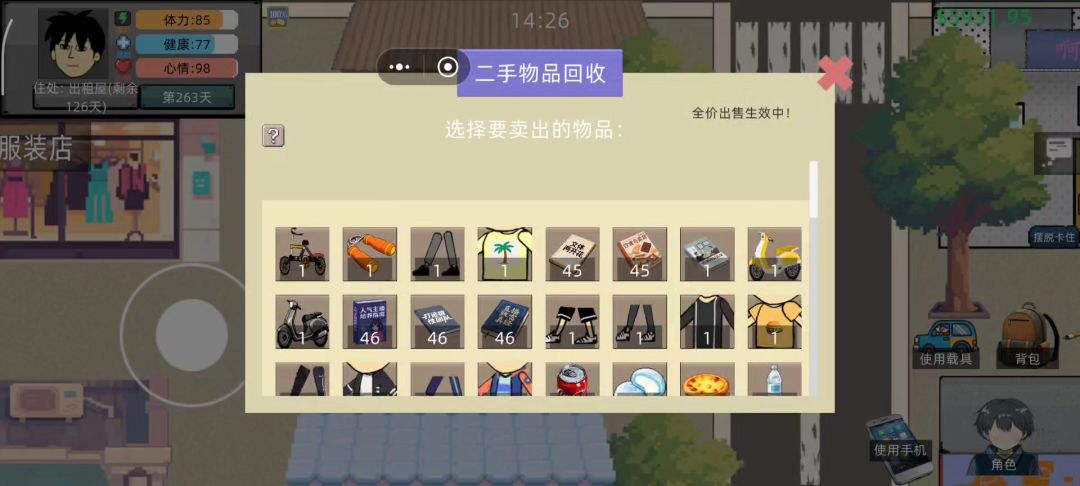
Task: Tap the mini-program circle close capsule button
Action: (448, 67)
